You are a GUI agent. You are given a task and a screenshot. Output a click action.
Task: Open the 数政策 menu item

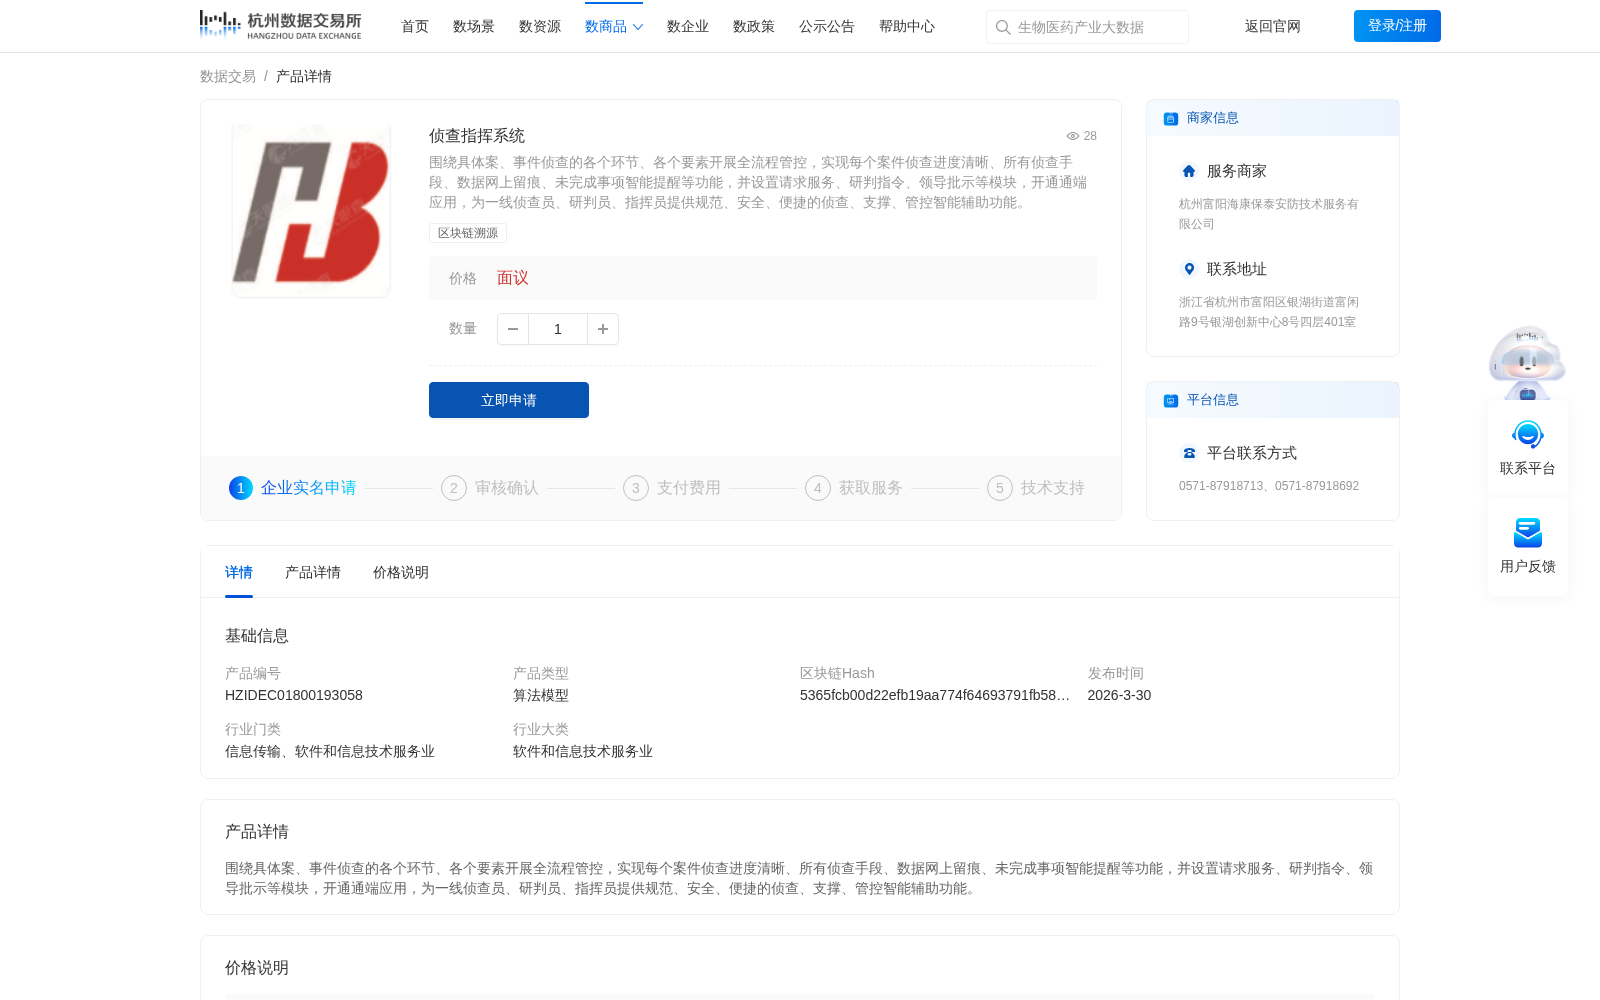[x=754, y=27]
